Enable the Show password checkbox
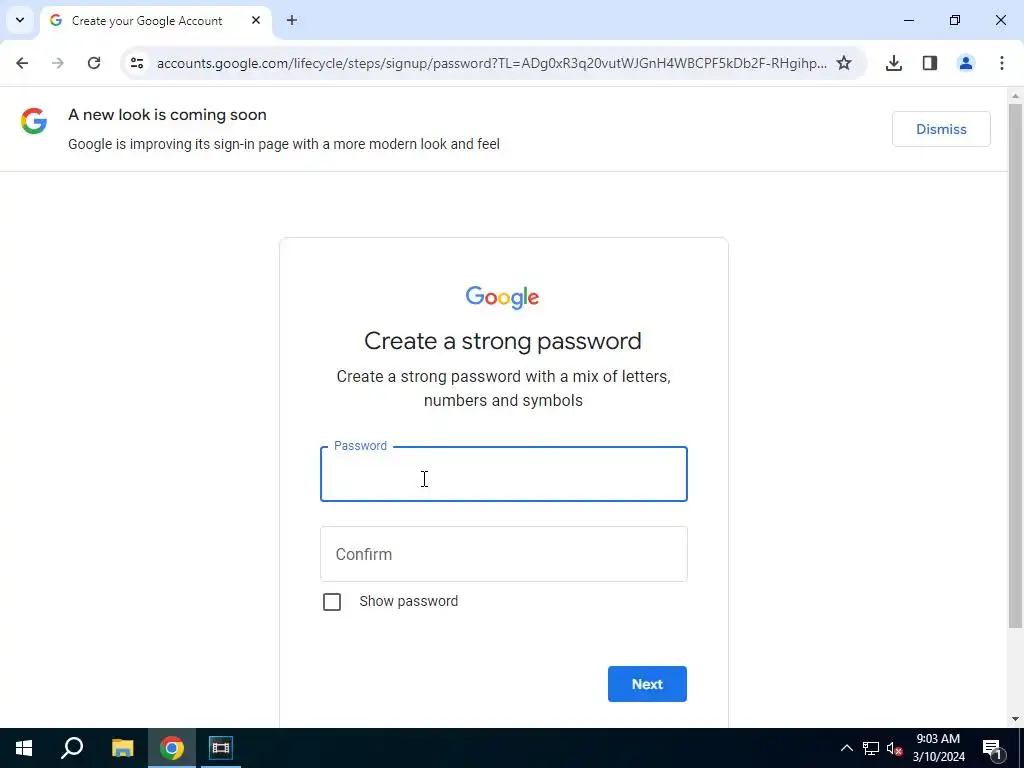The width and height of the screenshot is (1024, 768). coord(332,601)
